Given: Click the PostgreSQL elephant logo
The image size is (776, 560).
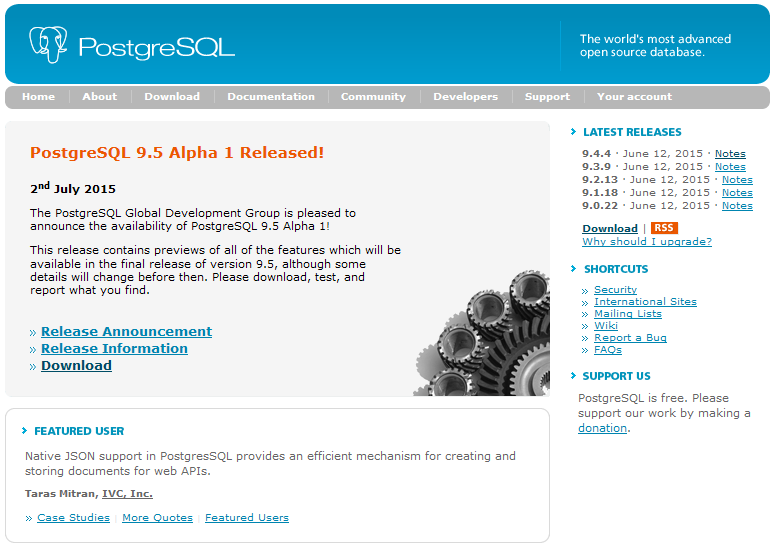Looking at the screenshot, I should pyautogui.click(x=48, y=45).
